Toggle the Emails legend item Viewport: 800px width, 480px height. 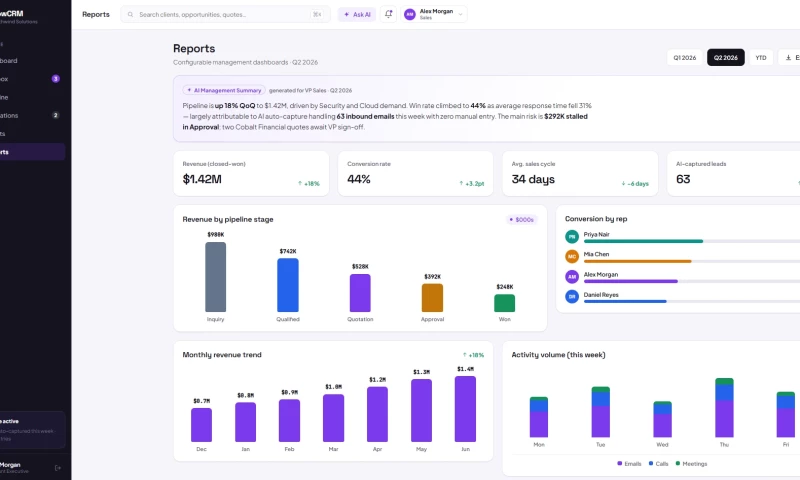pyautogui.click(x=629, y=464)
